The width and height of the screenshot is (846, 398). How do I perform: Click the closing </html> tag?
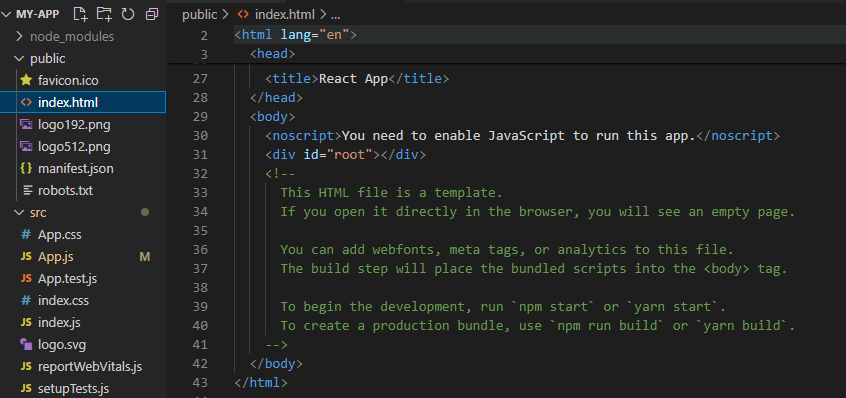click(261, 383)
